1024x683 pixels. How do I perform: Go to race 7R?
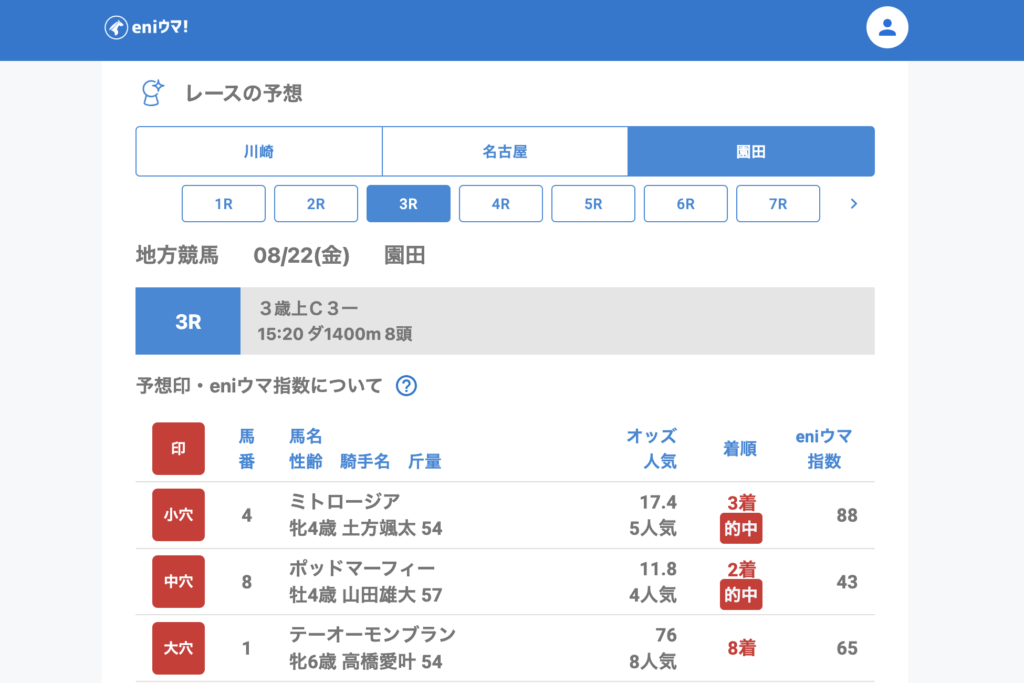pyautogui.click(x=778, y=204)
